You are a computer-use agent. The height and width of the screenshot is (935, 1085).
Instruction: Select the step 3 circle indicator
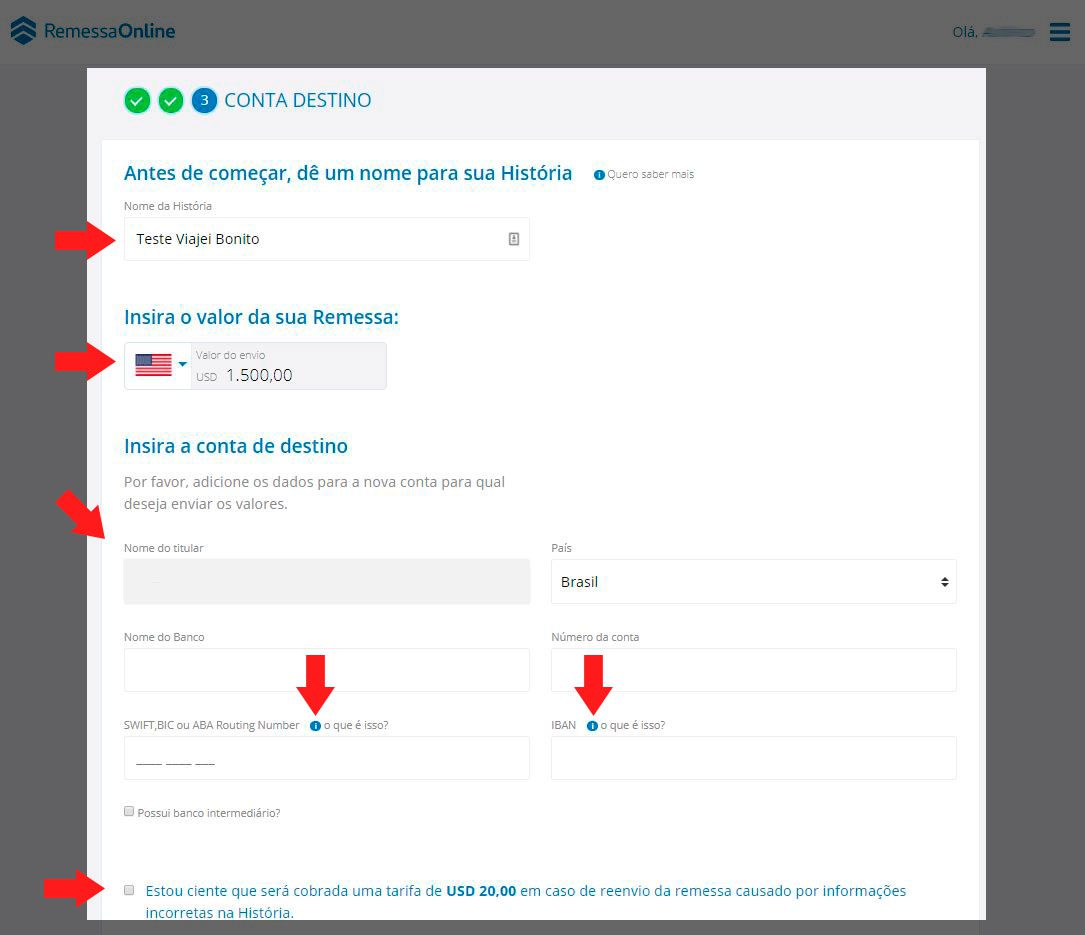coord(204,100)
